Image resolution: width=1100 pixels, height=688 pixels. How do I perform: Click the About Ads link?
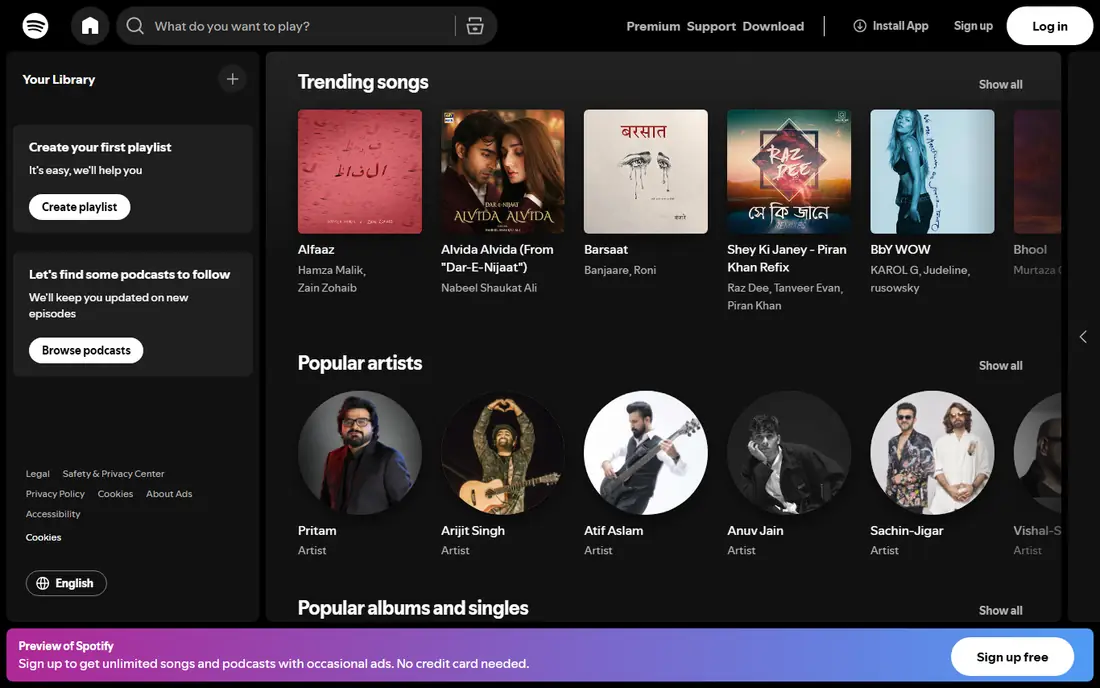click(169, 494)
